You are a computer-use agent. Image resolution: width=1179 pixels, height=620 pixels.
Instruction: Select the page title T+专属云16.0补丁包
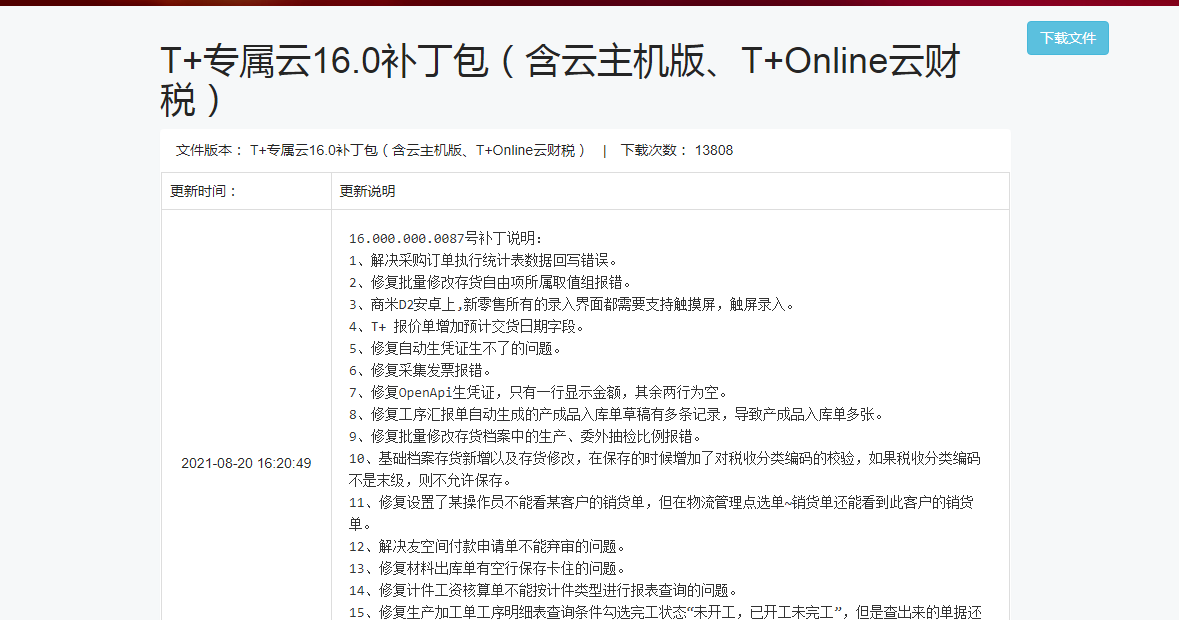[560, 80]
